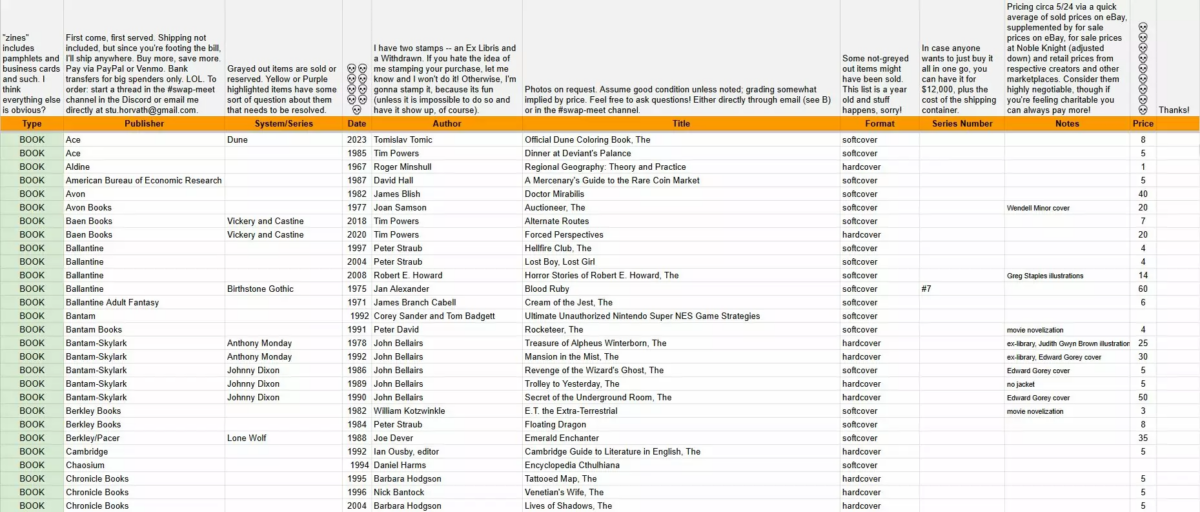
Task: Select the 'Lone Wolf' series cell
Action: pyautogui.click(x=248, y=438)
